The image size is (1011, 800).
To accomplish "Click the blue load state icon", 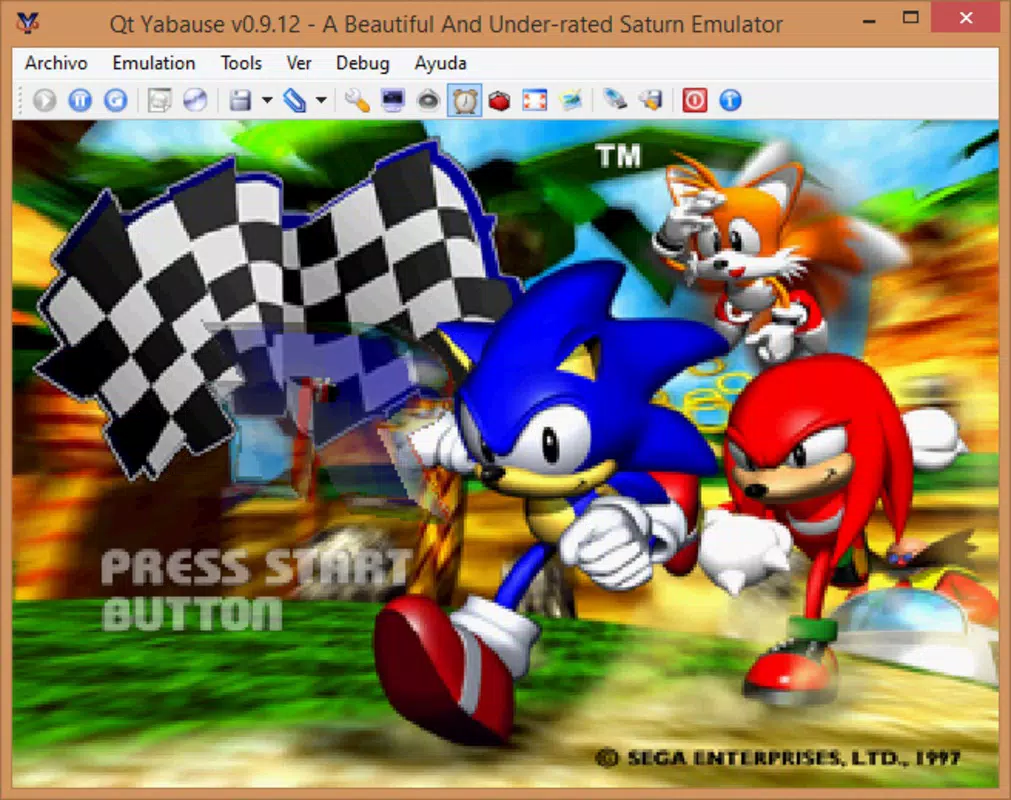I will (x=294, y=101).
